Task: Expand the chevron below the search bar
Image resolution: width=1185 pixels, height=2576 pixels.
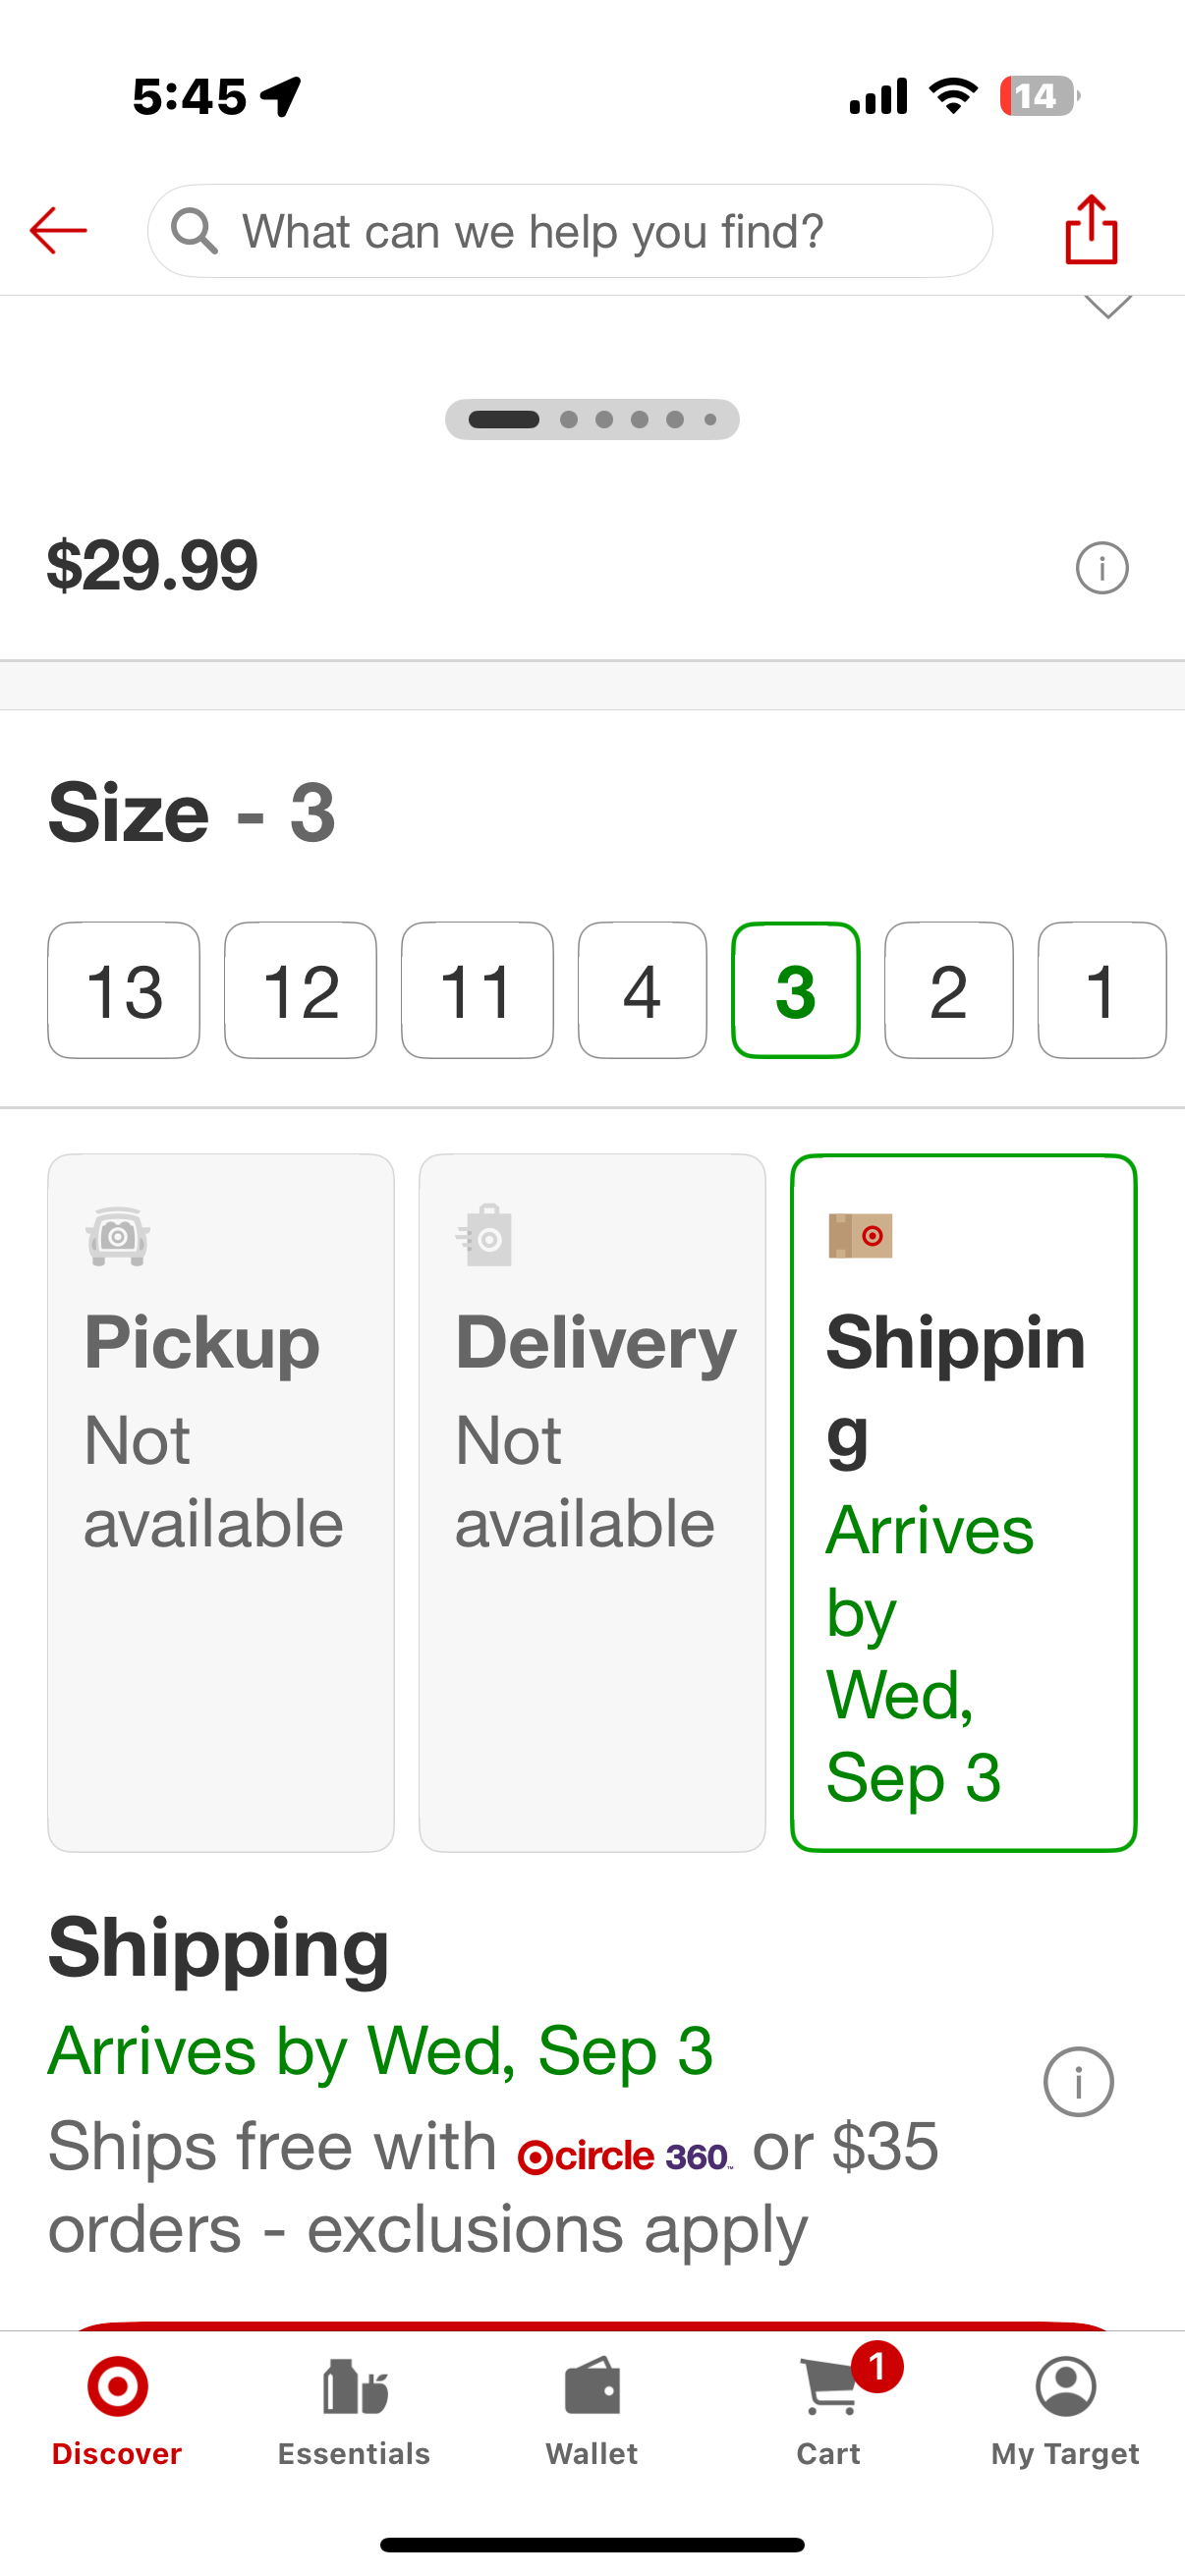Action: point(1108,306)
